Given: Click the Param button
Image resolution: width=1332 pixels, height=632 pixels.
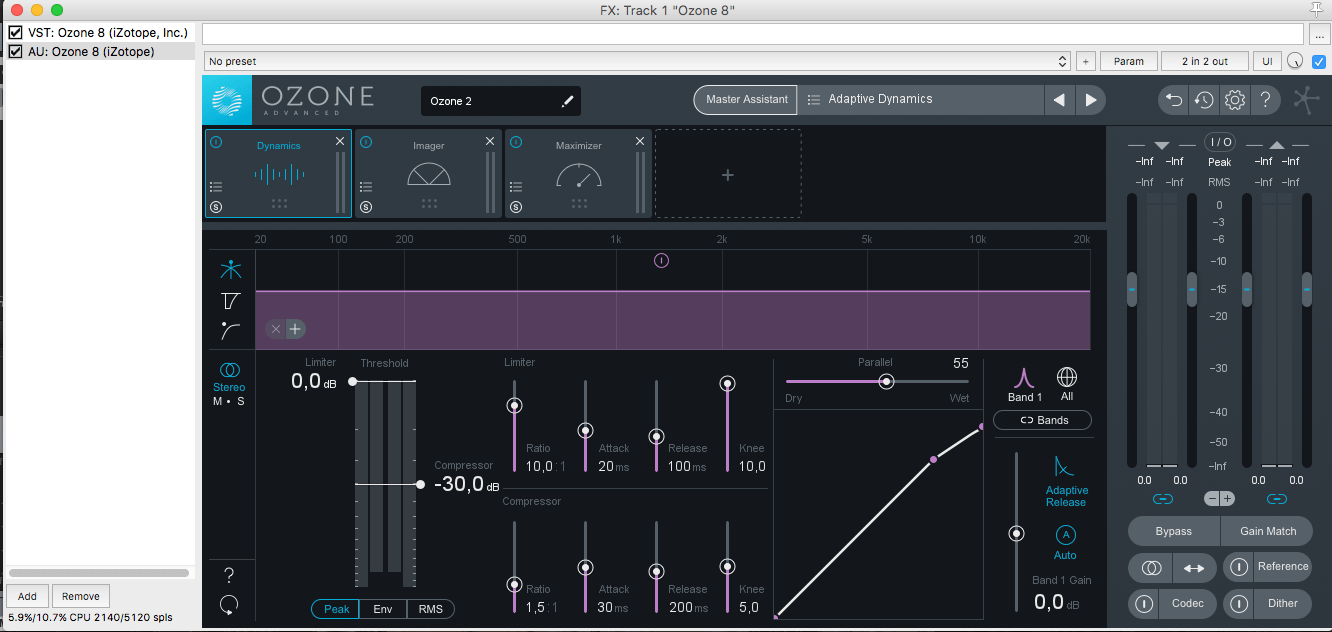Looking at the screenshot, I should coord(1129,61).
